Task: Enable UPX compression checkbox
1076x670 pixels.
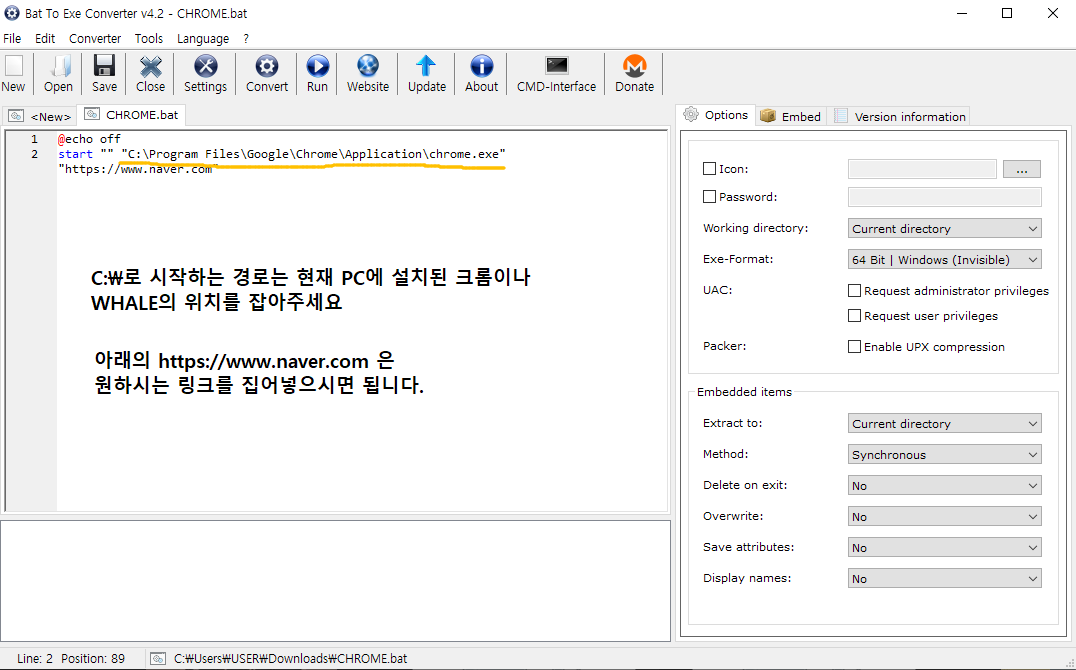Action: click(x=854, y=347)
